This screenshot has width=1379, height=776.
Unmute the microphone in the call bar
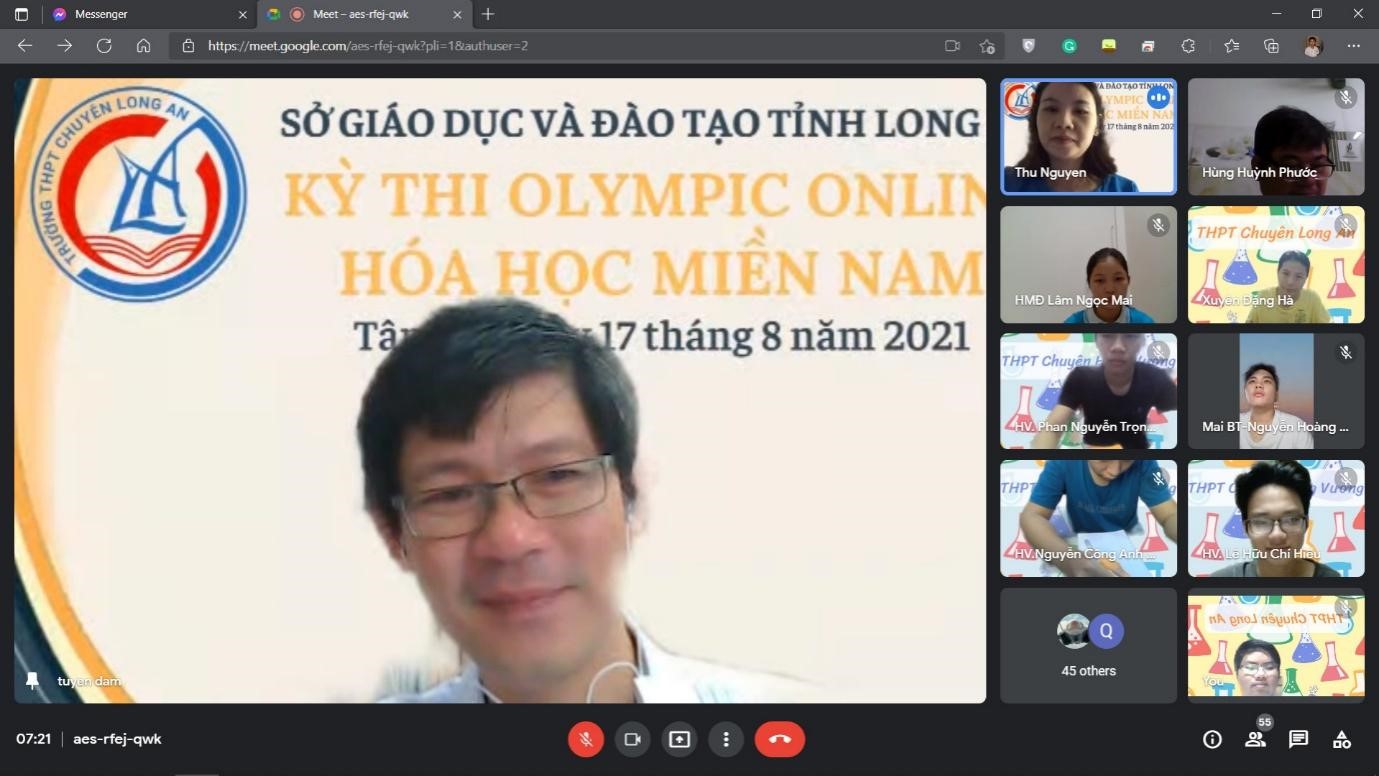586,739
